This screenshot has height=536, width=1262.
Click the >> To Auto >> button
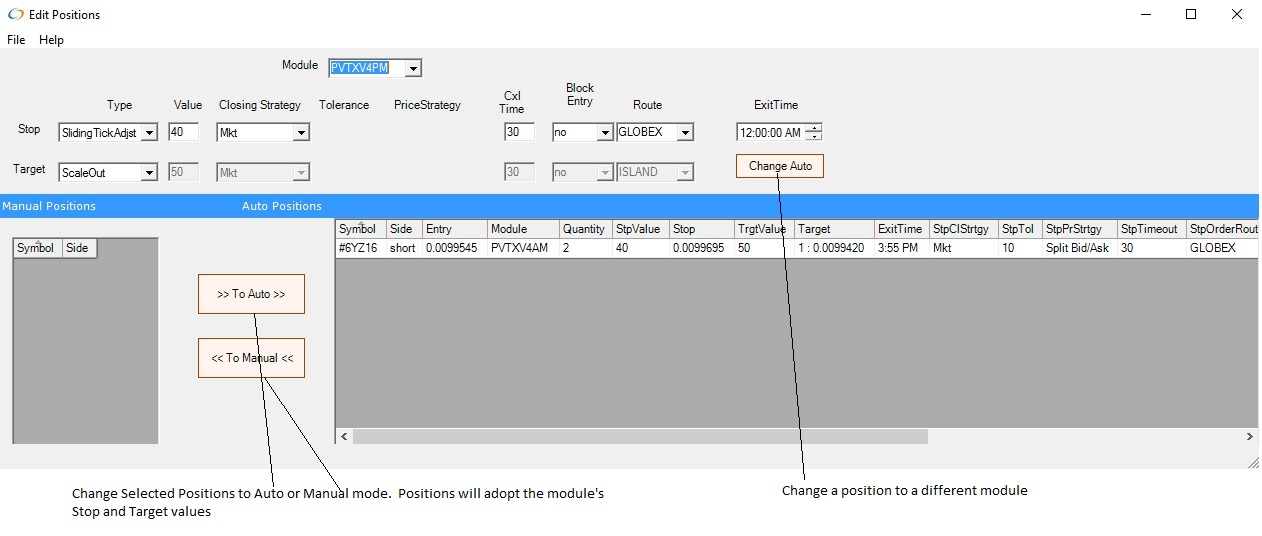pyautogui.click(x=251, y=294)
